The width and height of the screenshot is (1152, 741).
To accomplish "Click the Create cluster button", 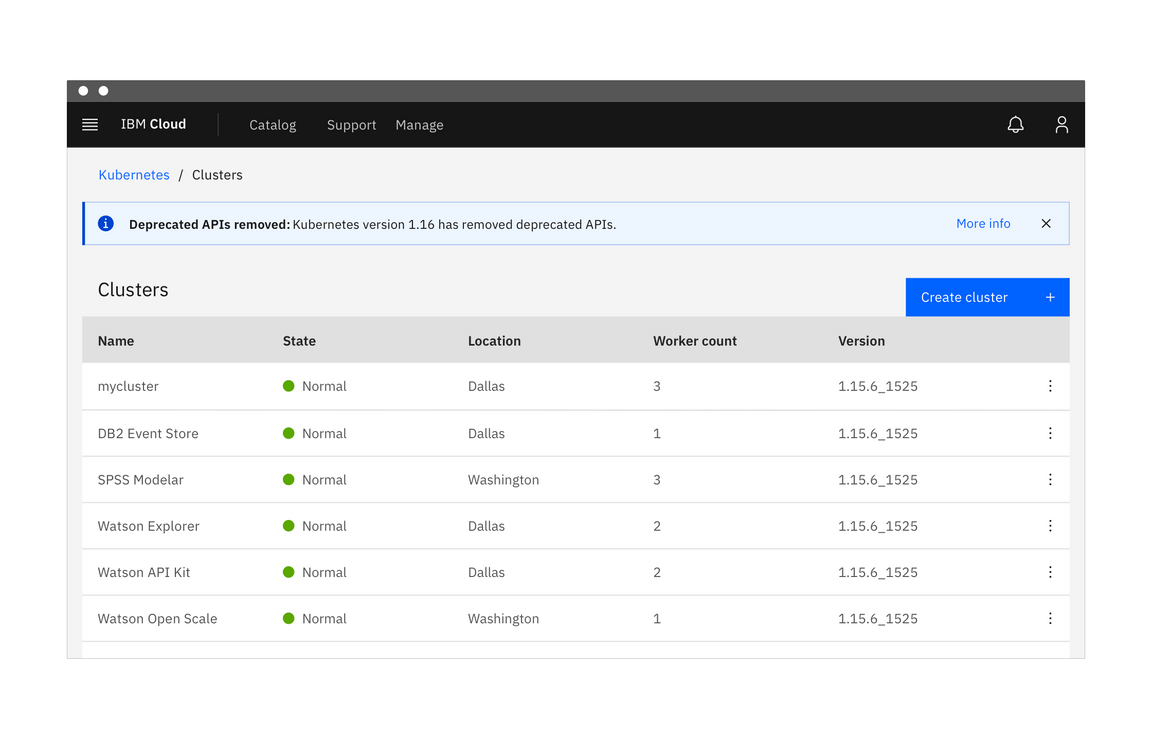I will [987, 297].
